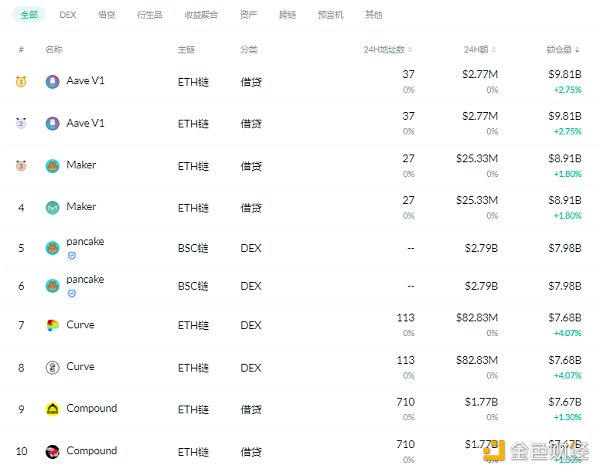Select the 衍生品 tab
Screen dimensions: 600x472
coord(149,15)
